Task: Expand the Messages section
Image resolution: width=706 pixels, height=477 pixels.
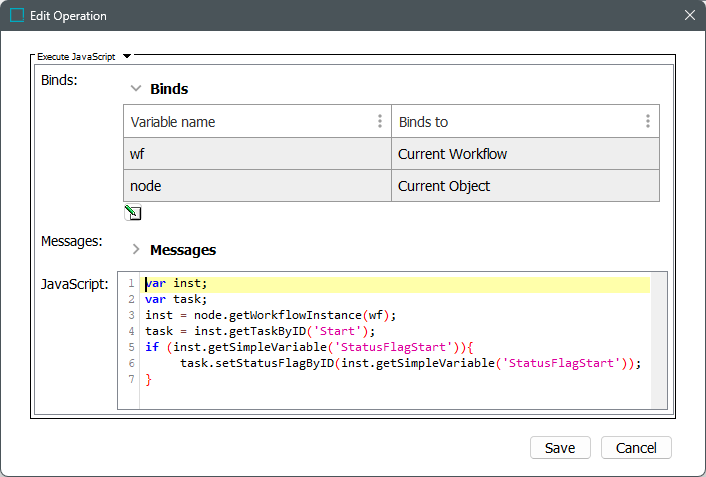Action: point(136,249)
